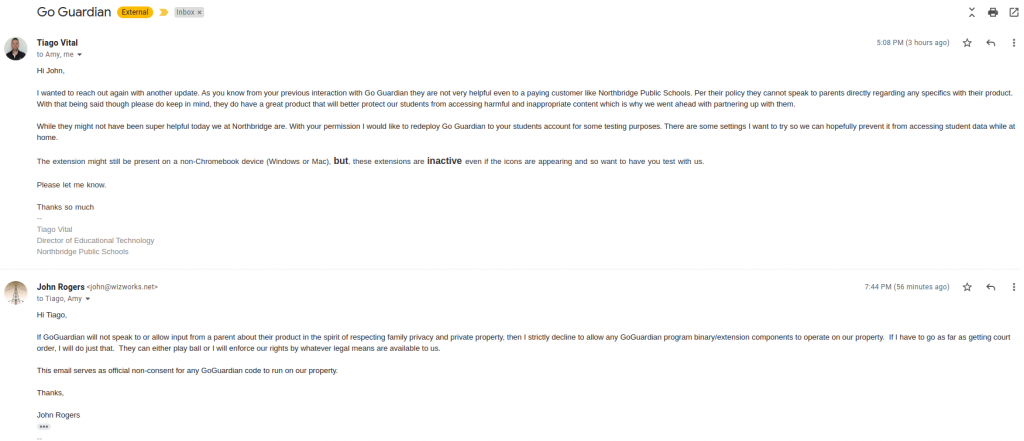Click the External tag badge
This screenshot has height=441, width=1024.
[135, 12]
